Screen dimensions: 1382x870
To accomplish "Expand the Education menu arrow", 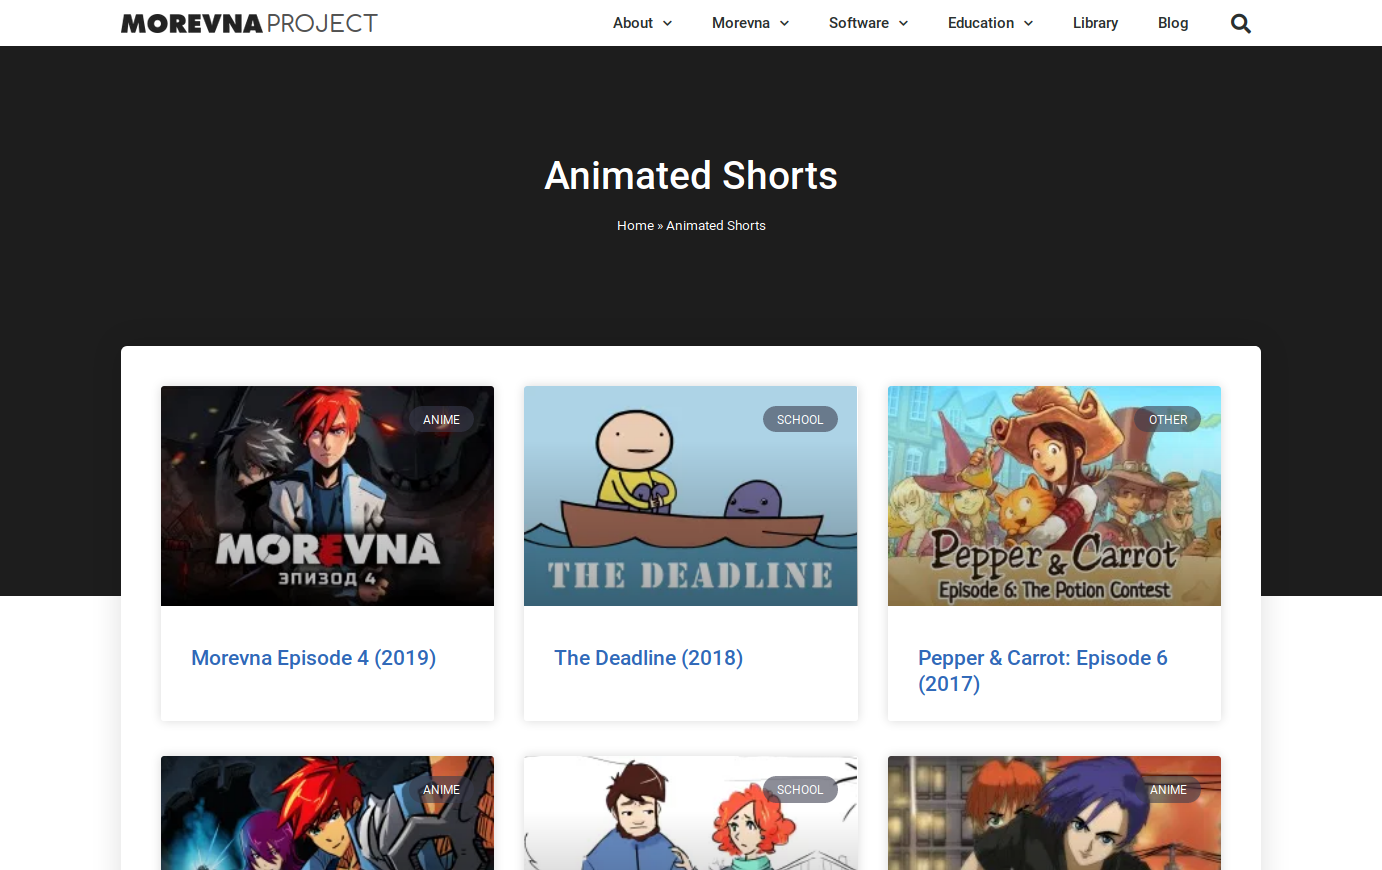I will click(1028, 24).
